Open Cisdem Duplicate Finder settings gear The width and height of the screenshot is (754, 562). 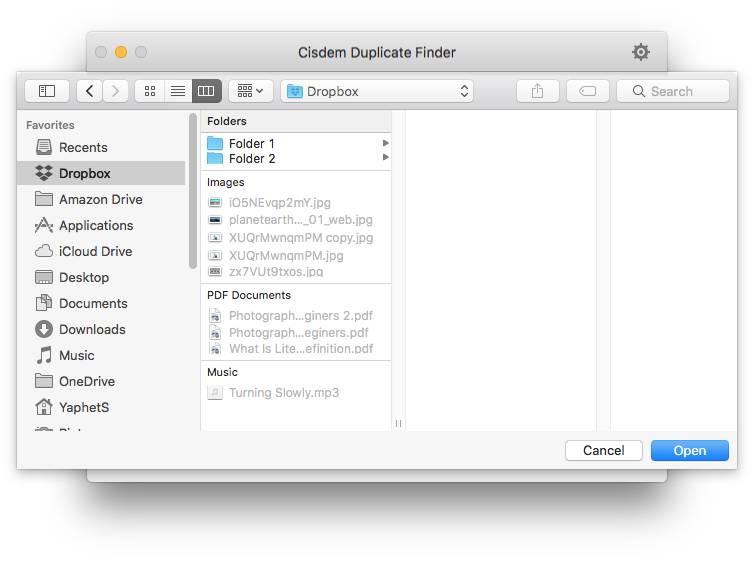point(641,52)
